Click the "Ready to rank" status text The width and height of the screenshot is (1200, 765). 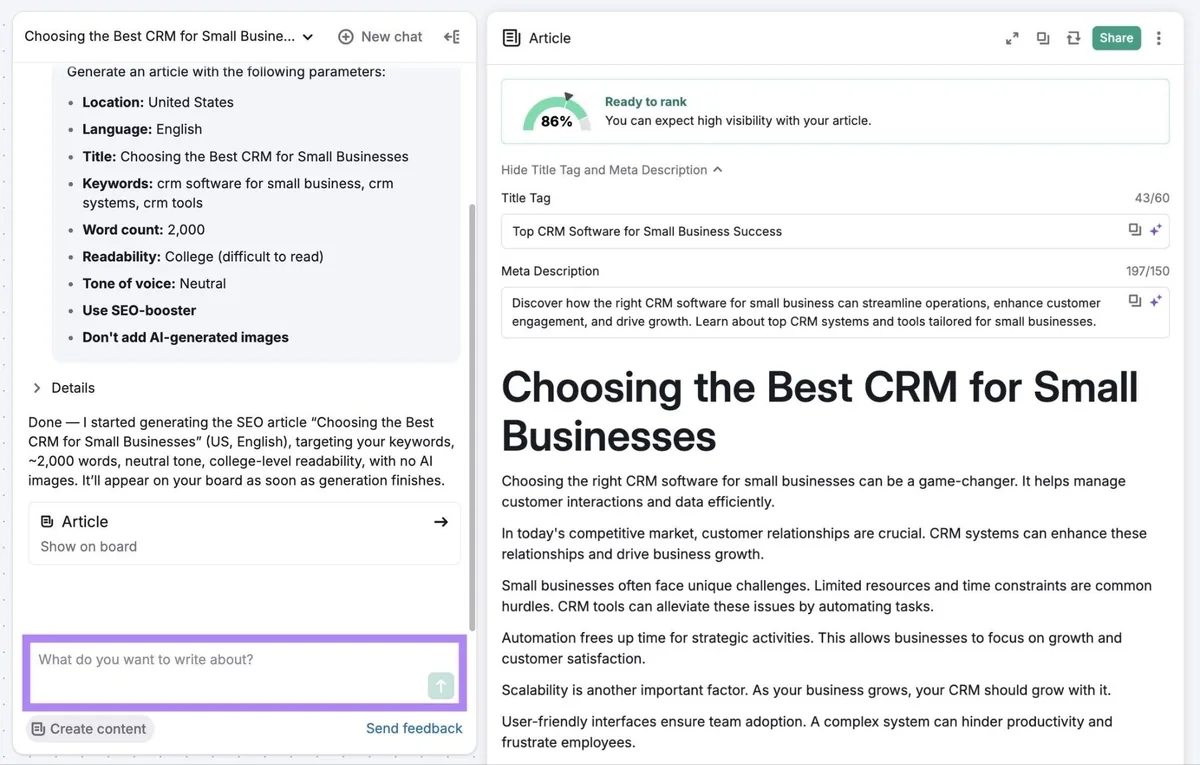pyautogui.click(x=646, y=102)
